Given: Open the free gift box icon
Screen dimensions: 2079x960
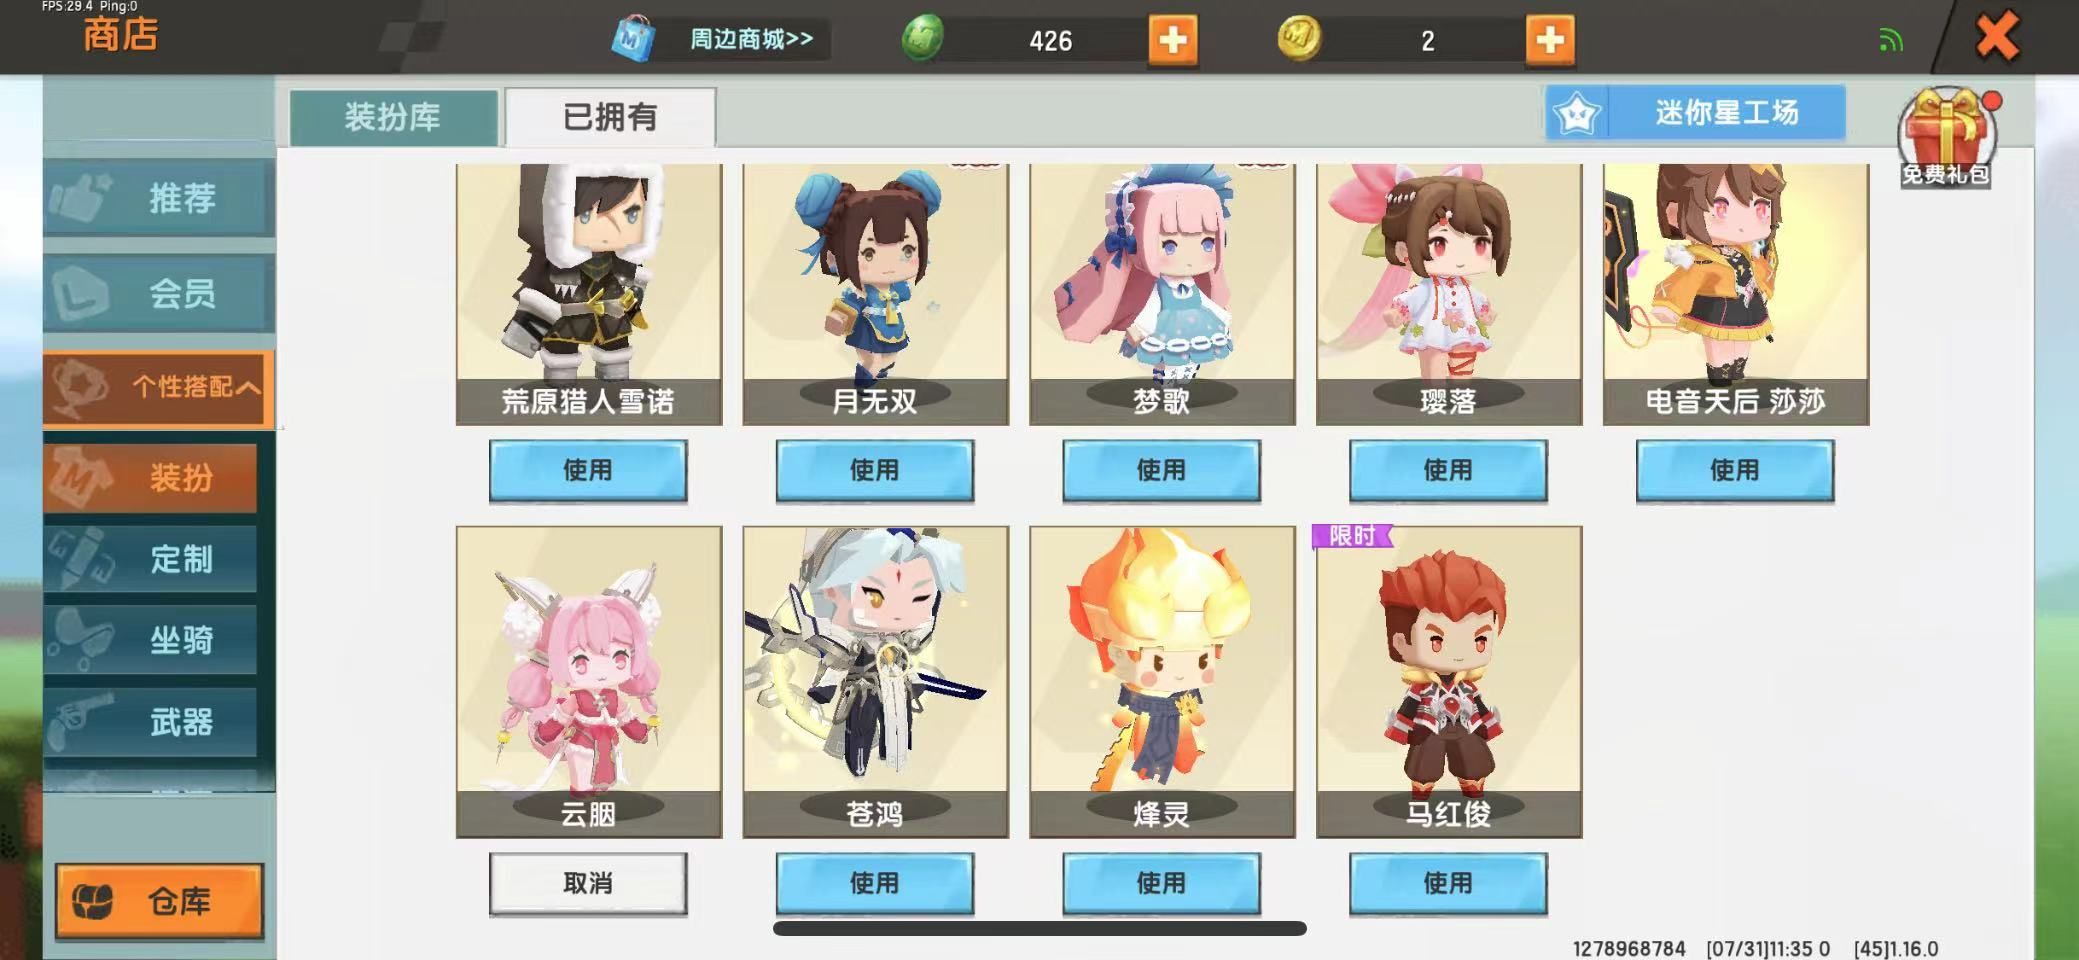Looking at the screenshot, I should (1945, 138).
